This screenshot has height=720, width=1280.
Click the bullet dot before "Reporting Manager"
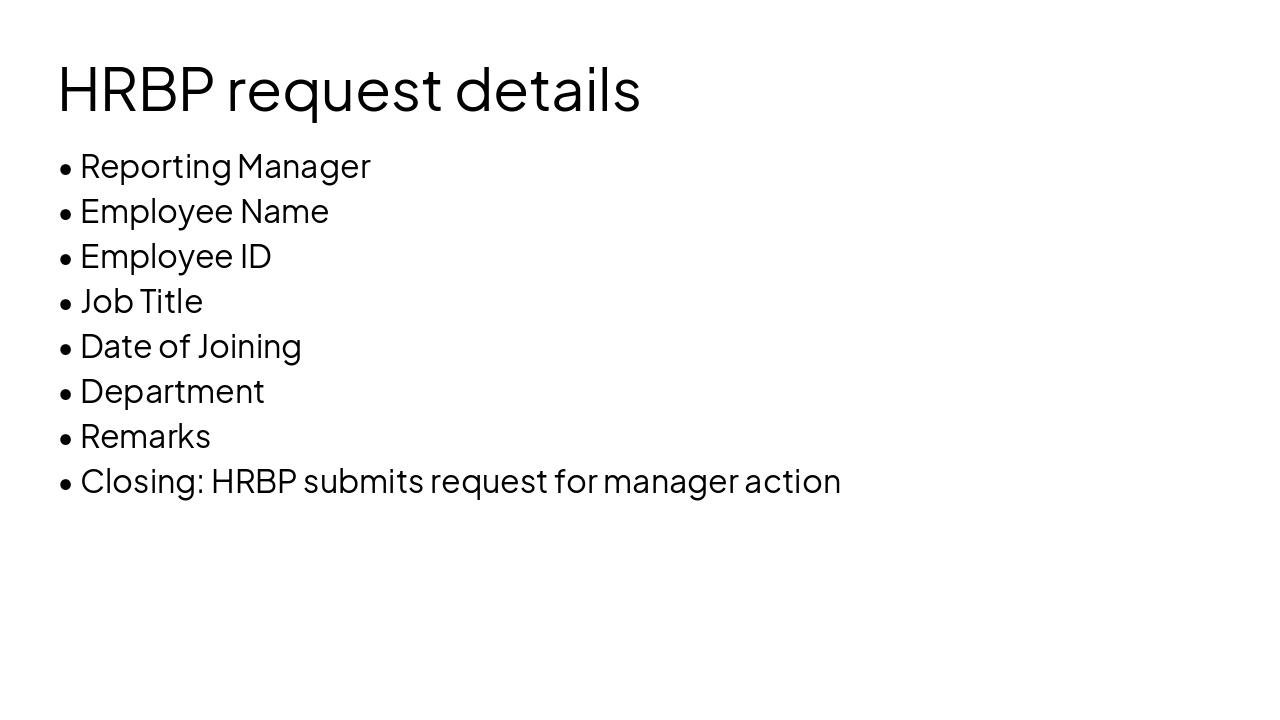66,168
